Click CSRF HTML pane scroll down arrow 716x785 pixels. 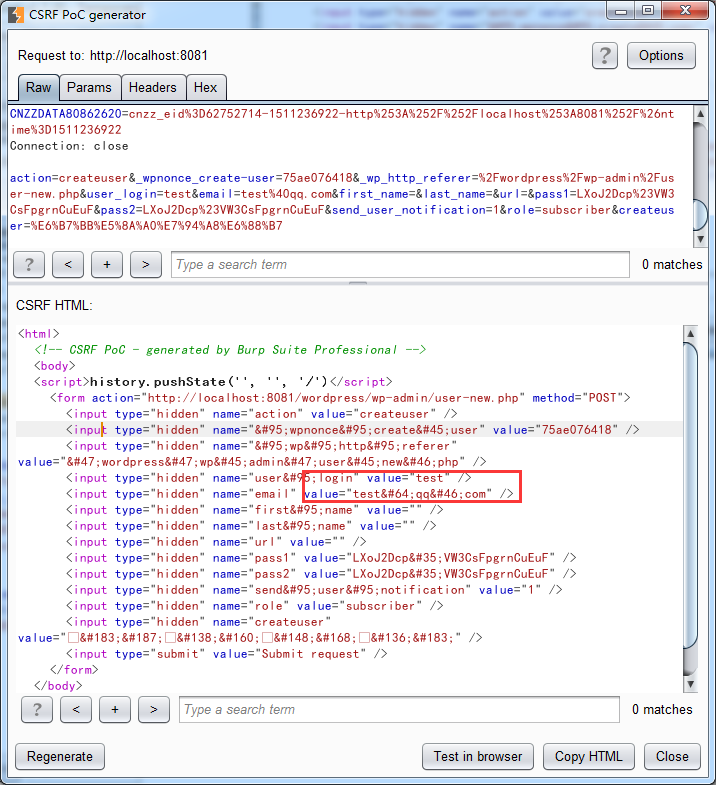click(x=690, y=684)
